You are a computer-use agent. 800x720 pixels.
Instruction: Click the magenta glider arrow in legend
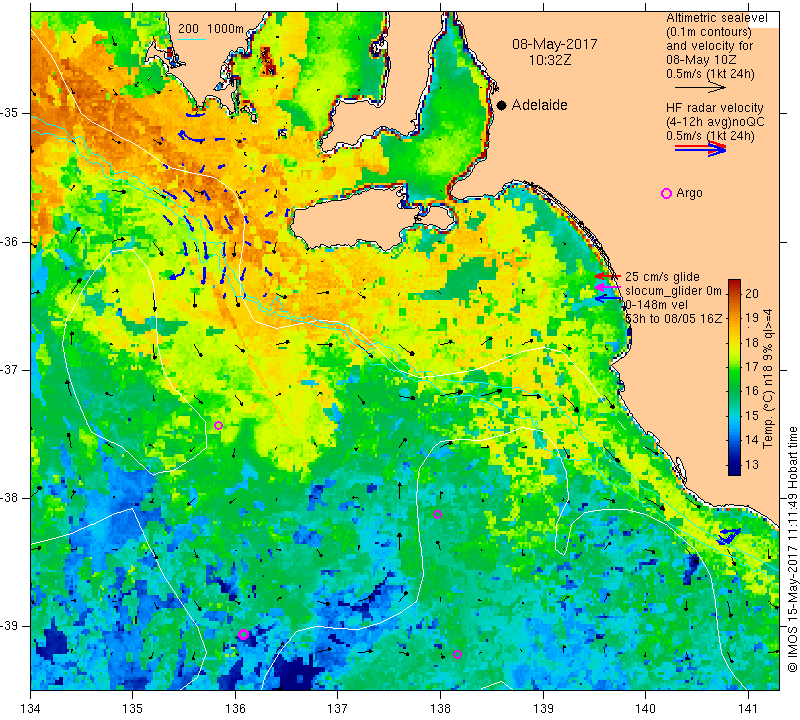[x=607, y=287]
